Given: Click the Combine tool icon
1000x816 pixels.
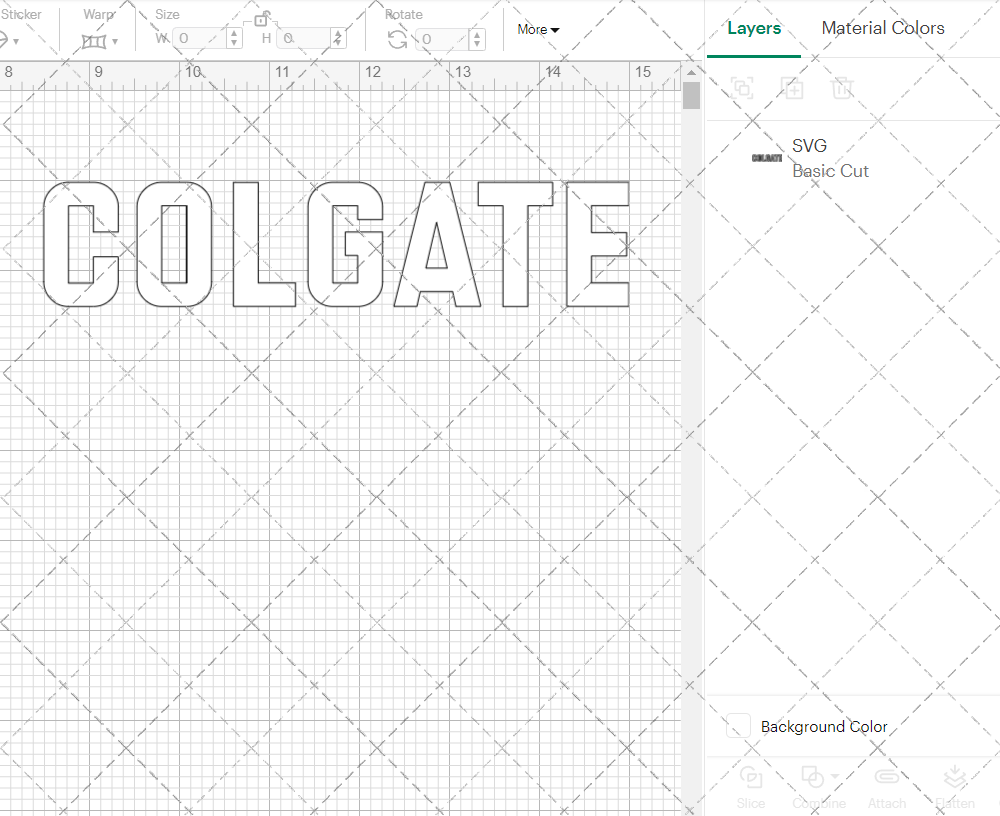Looking at the screenshot, I should [x=812, y=777].
